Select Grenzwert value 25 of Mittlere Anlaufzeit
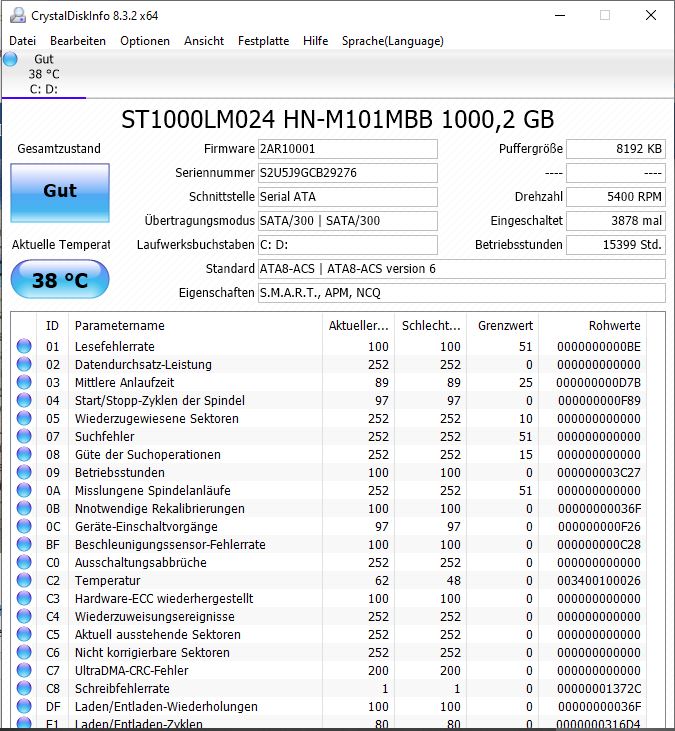This screenshot has height=731, width=675. click(526, 382)
